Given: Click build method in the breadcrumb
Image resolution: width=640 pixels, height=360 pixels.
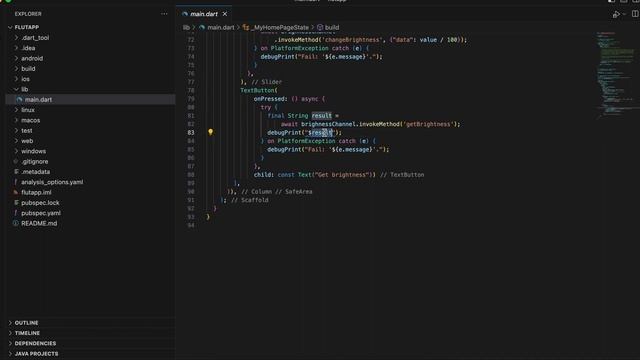Looking at the screenshot, I should point(332,27).
